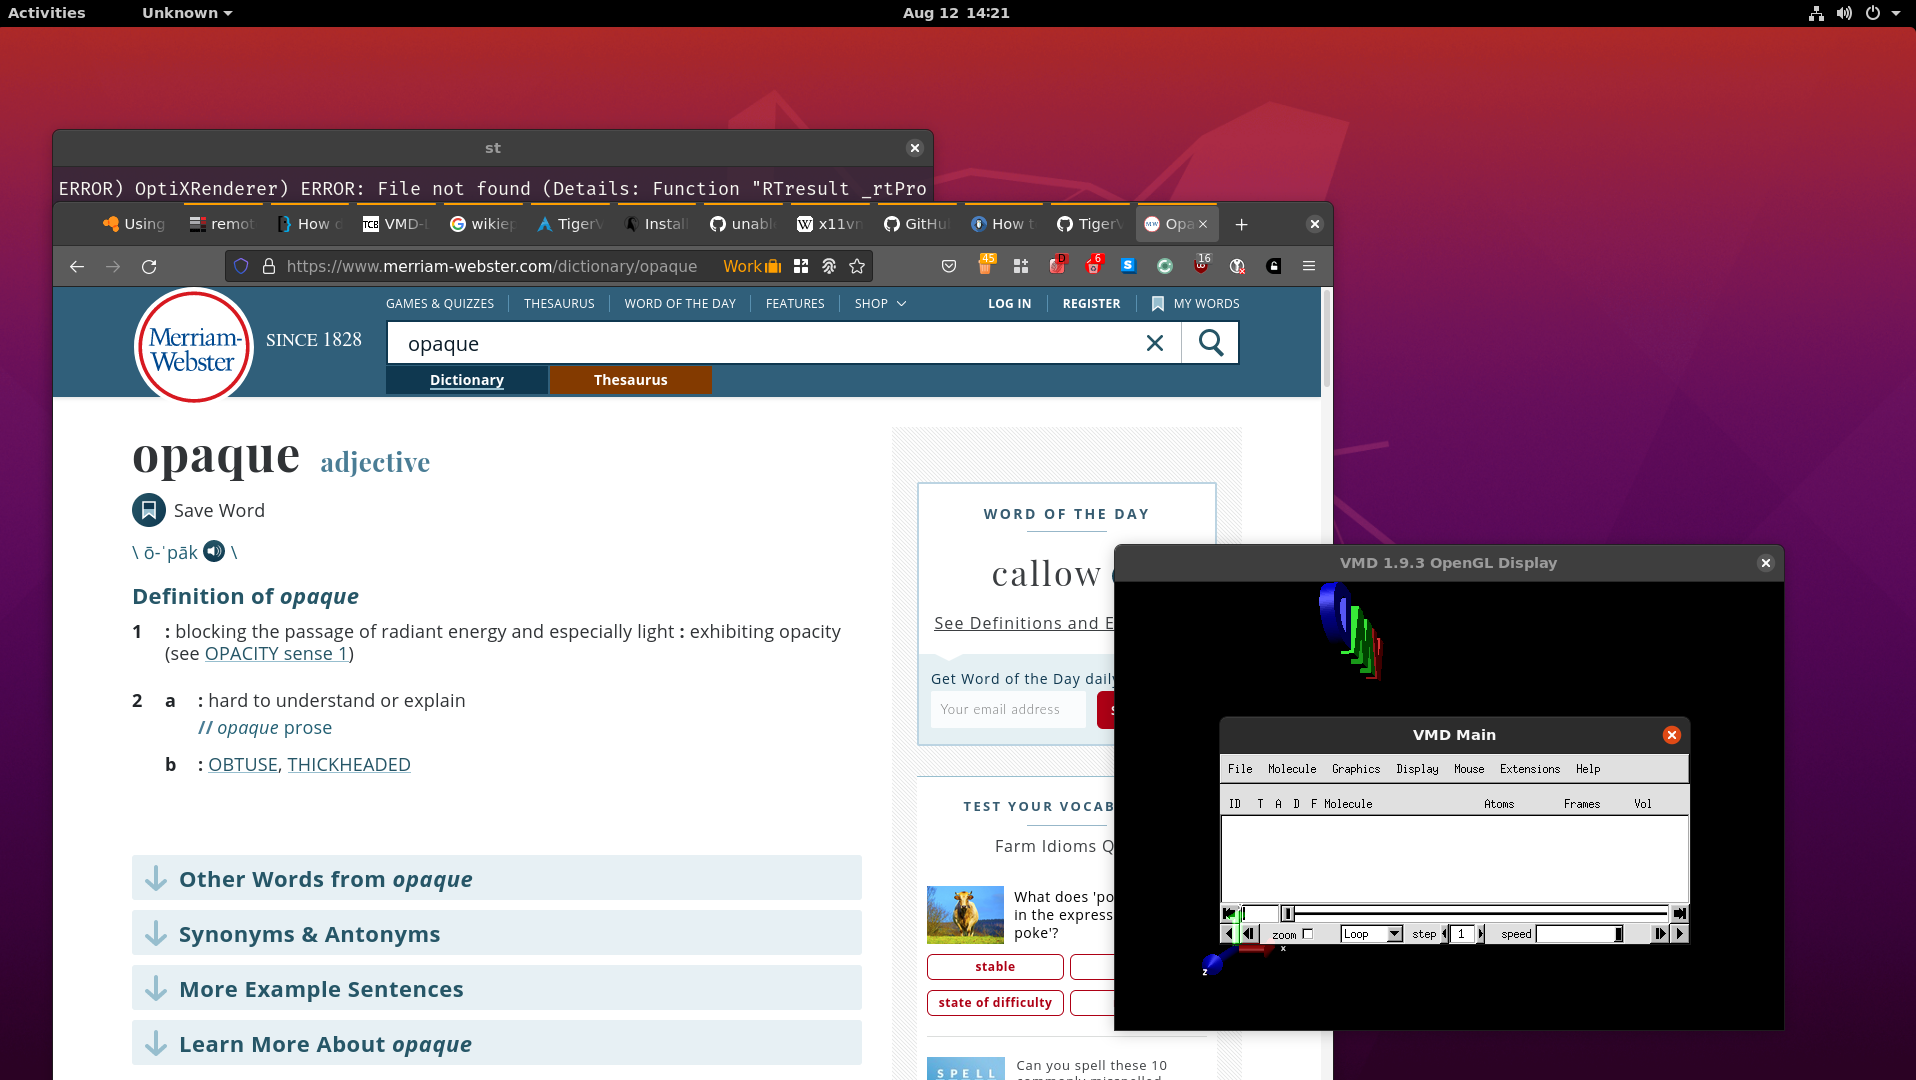The height and width of the screenshot is (1080, 1916).
Task: Open the uBlock shield icon with badge 16
Action: [1201, 265]
